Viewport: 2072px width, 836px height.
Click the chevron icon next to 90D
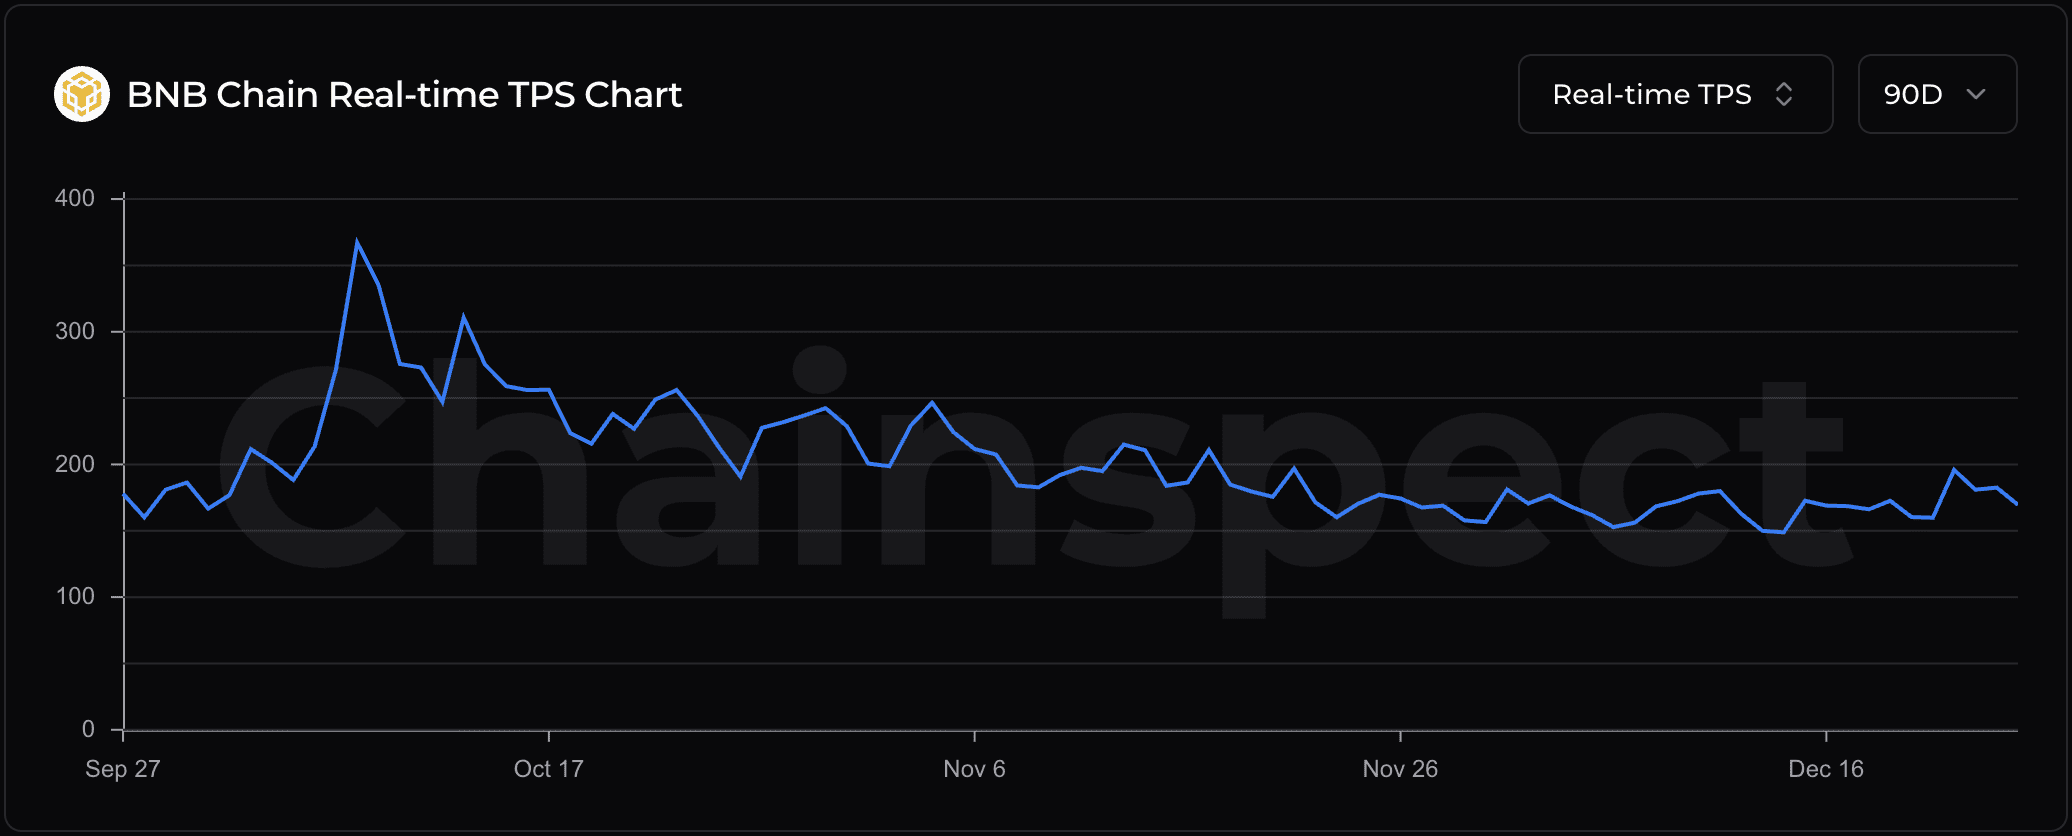coord(1976,94)
